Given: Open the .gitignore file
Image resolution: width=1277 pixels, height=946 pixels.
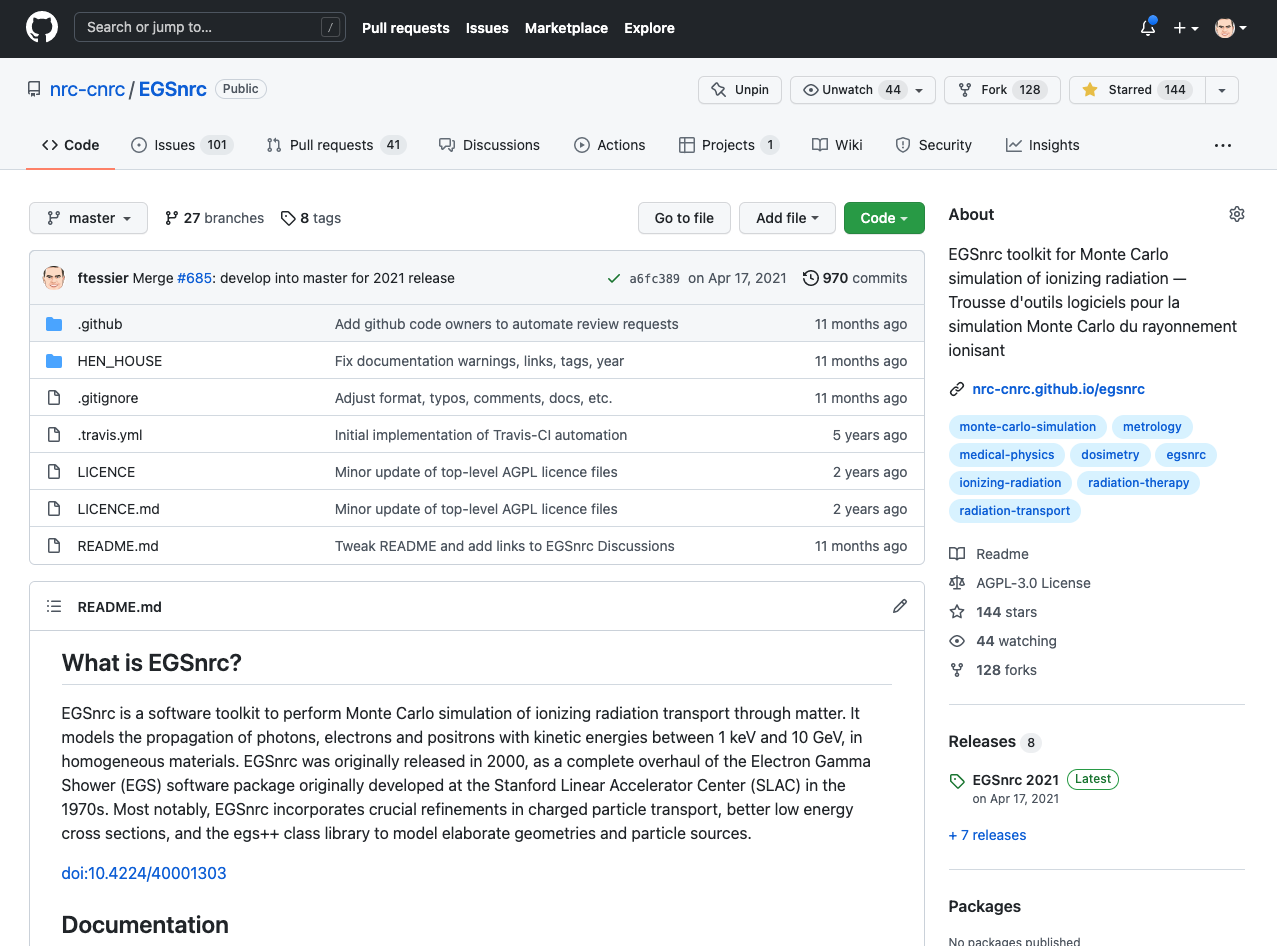Looking at the screenshot, I should click(x=108, y=398).
